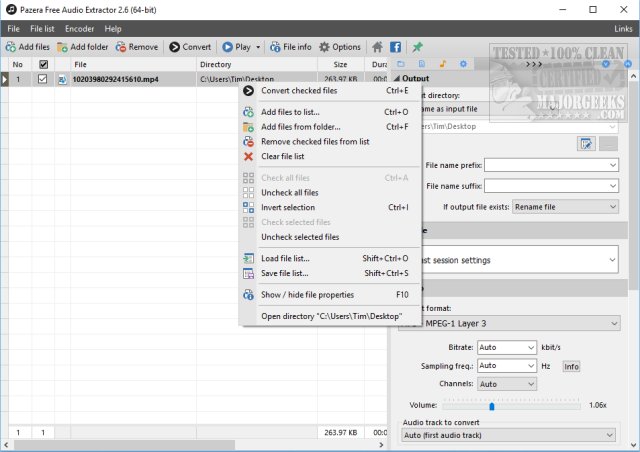Screen dimensions: 640x452
Task: Click the Add files to list menu icon
Action: 248,112
